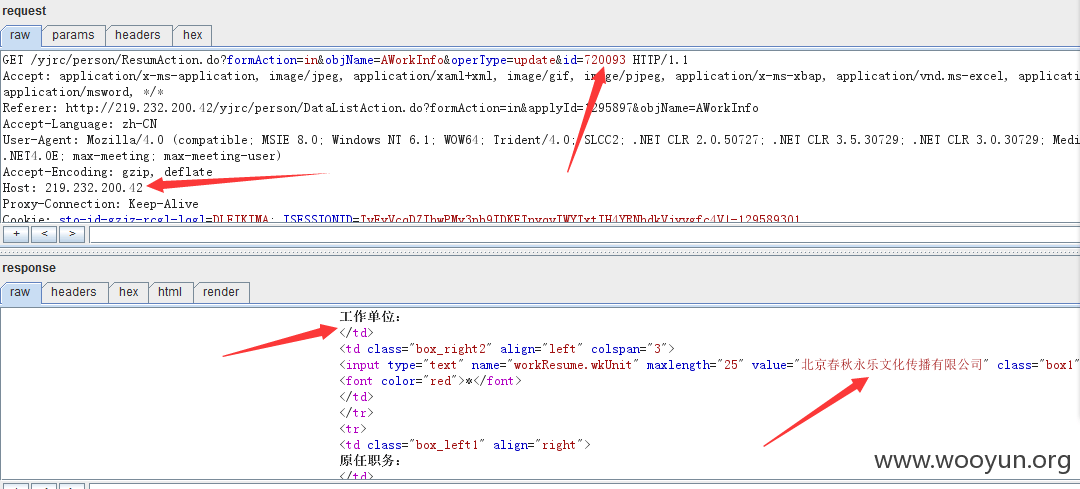Open the request params tab
Image resolution: width=1080 pixels, height=489 pixels.
[73, 35]
